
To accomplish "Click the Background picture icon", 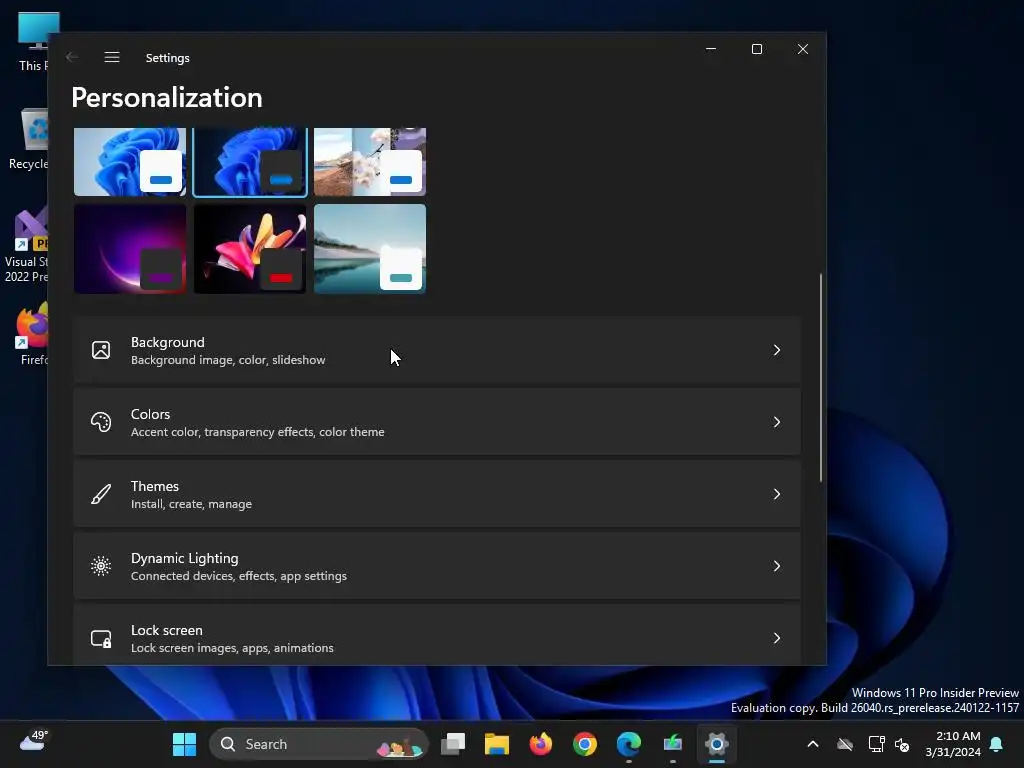I will [101, 350].
